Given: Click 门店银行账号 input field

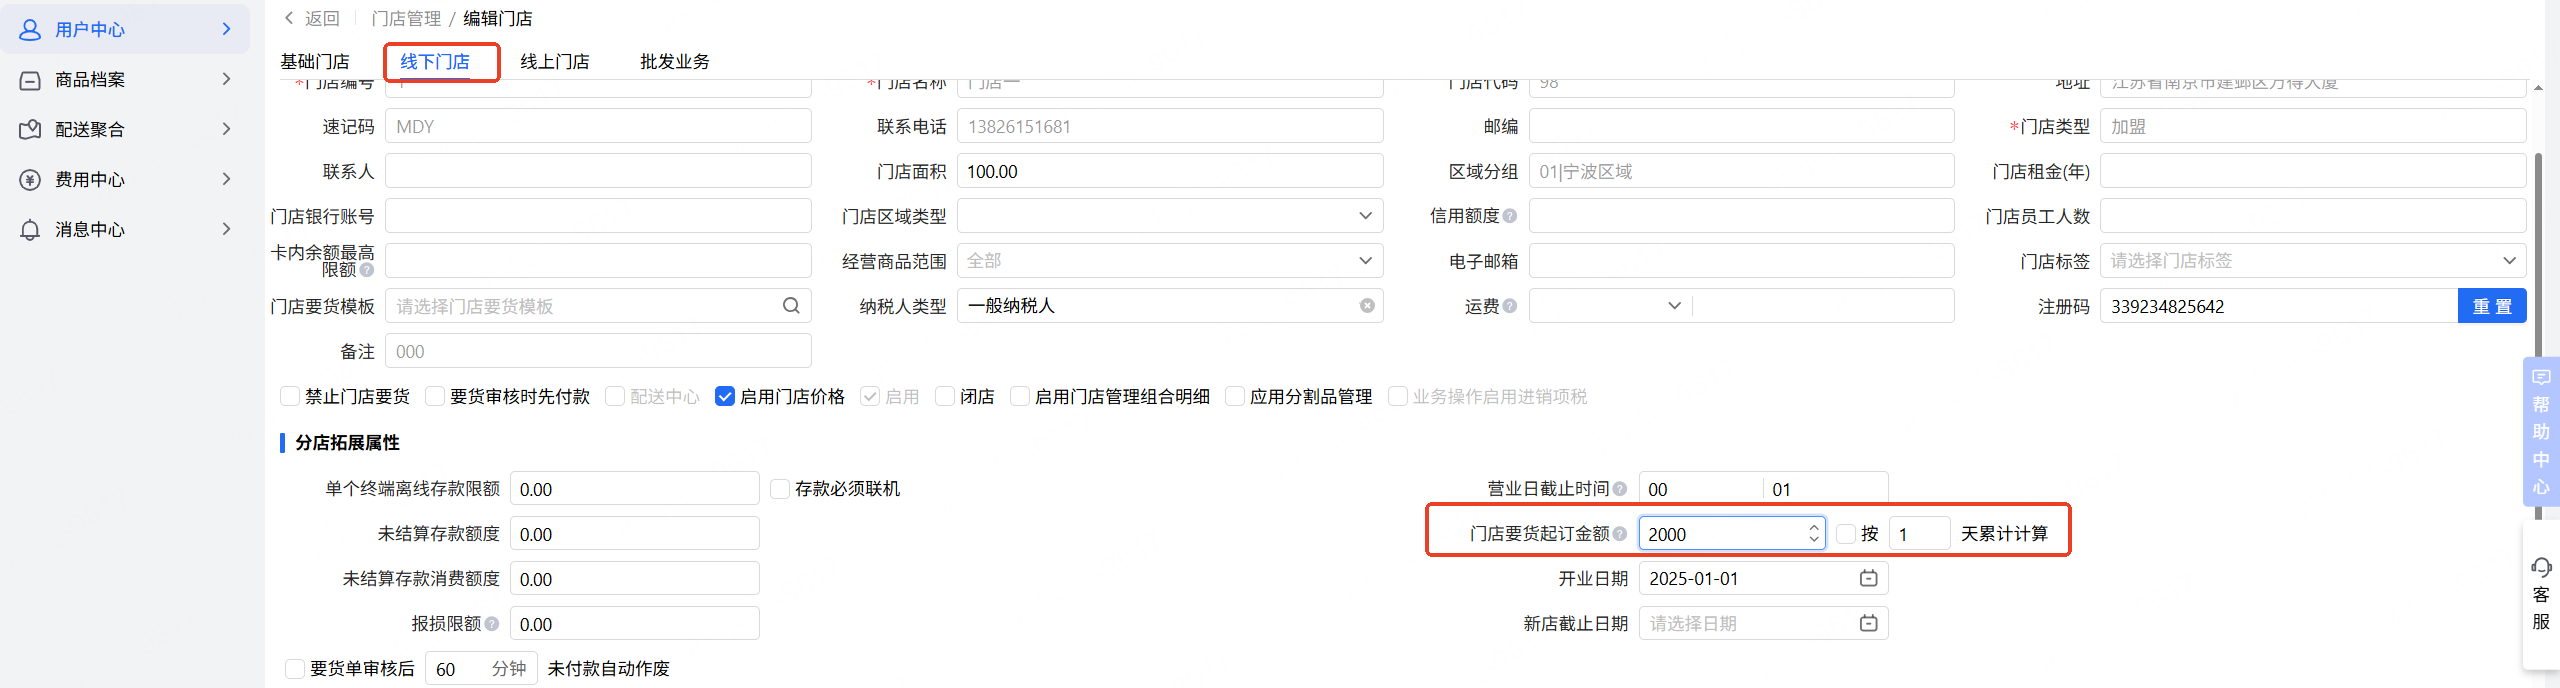Looking at the screenshot, I should 598,216.
